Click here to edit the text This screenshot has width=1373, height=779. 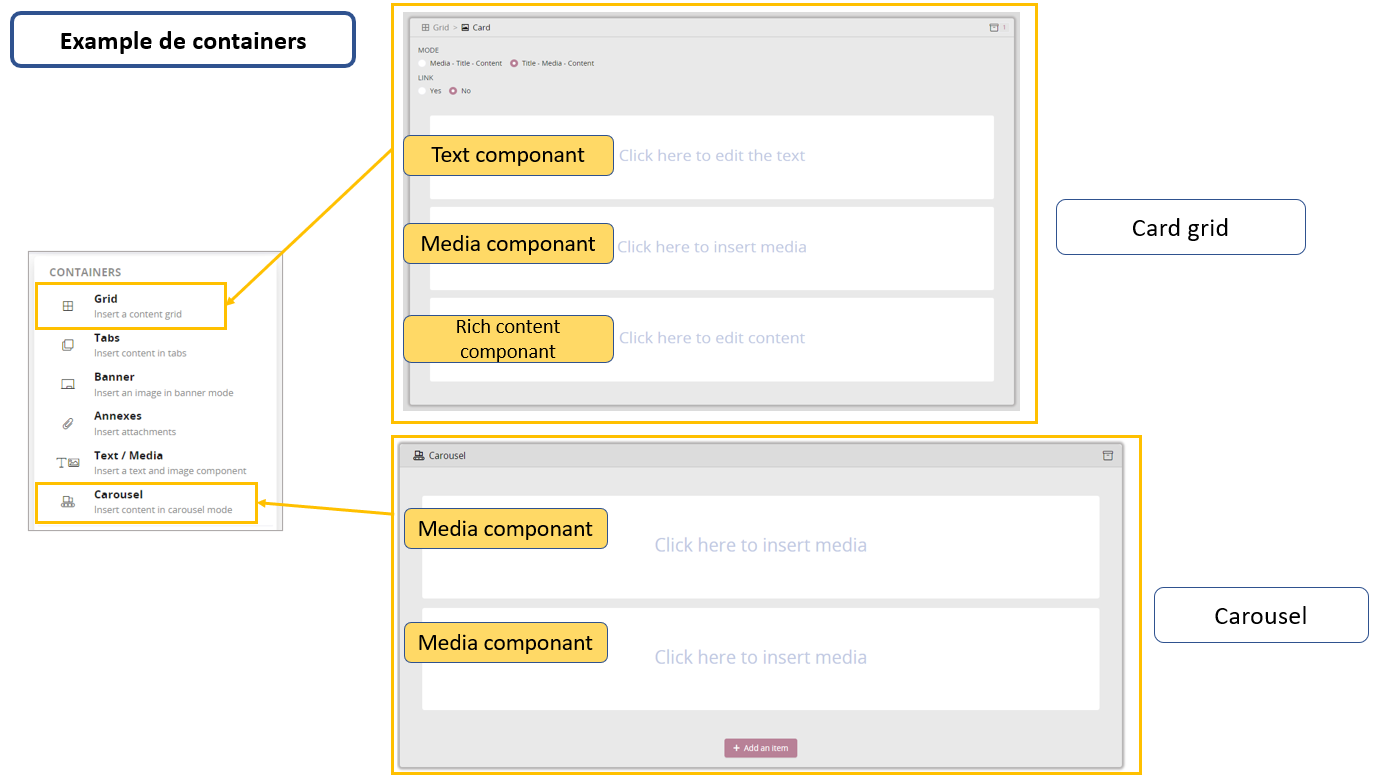point(712,155)
